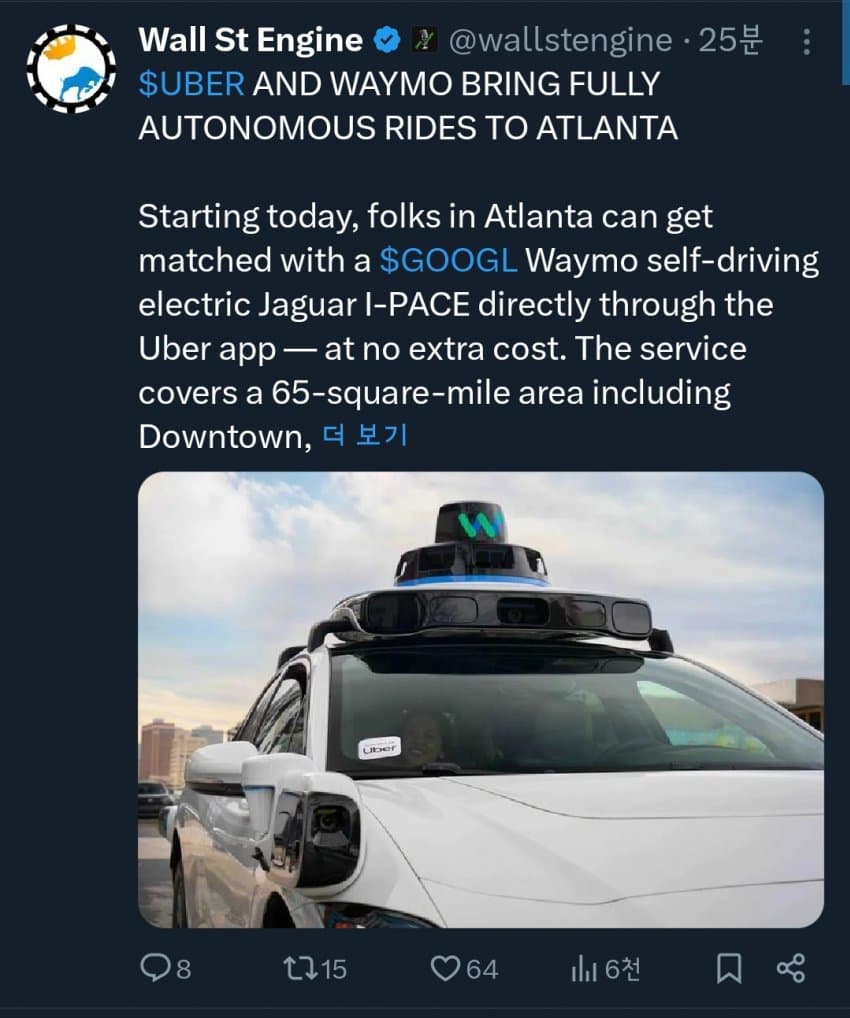850x1018 pixels.
Task: Click the post body text to open the thread
Action: (x=479, y=326)
